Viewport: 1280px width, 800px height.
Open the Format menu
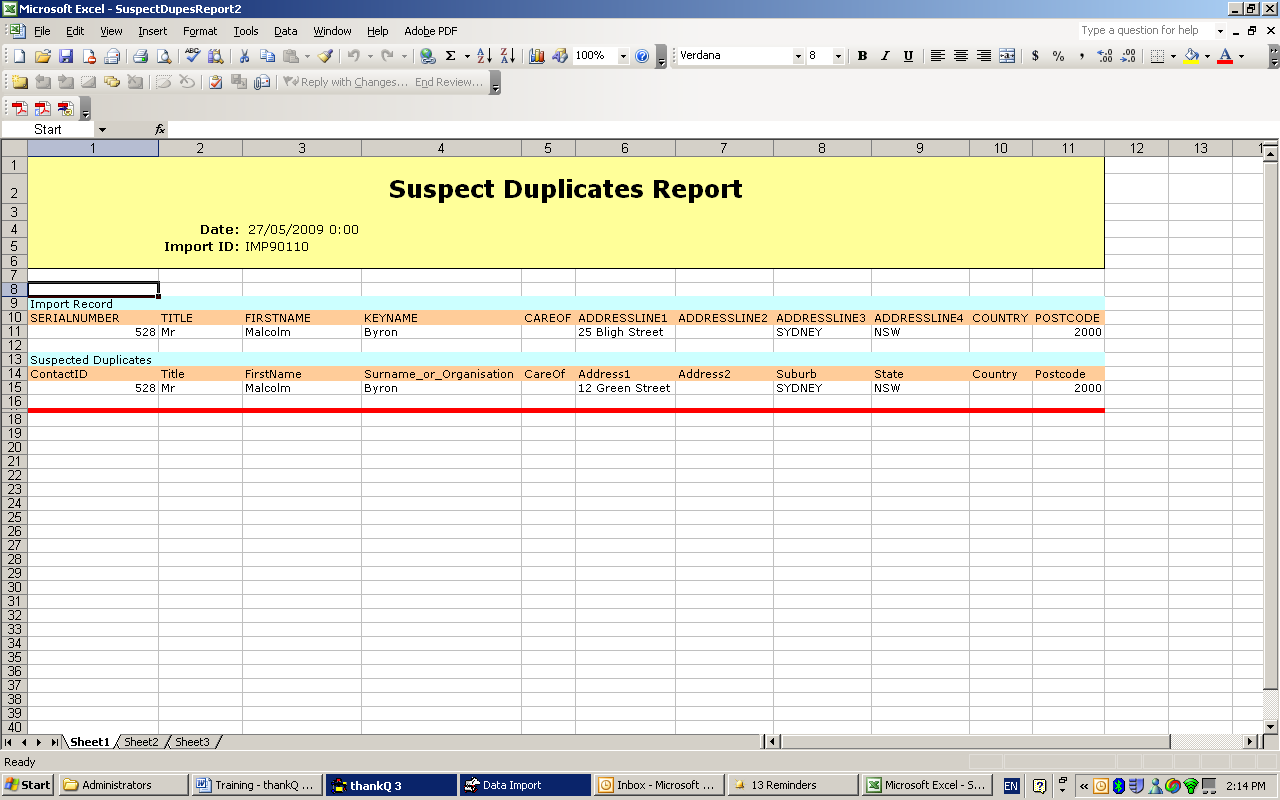[200, 31]
